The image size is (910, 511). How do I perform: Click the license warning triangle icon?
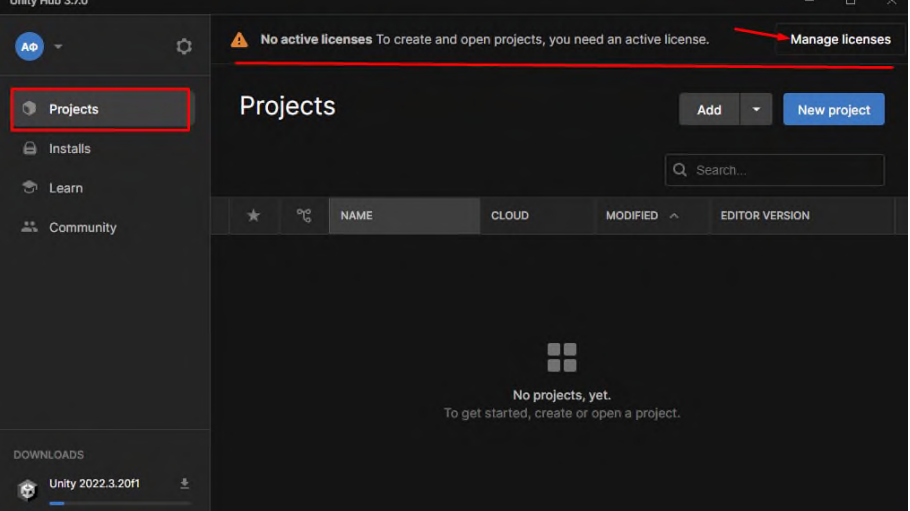[239, 39]
